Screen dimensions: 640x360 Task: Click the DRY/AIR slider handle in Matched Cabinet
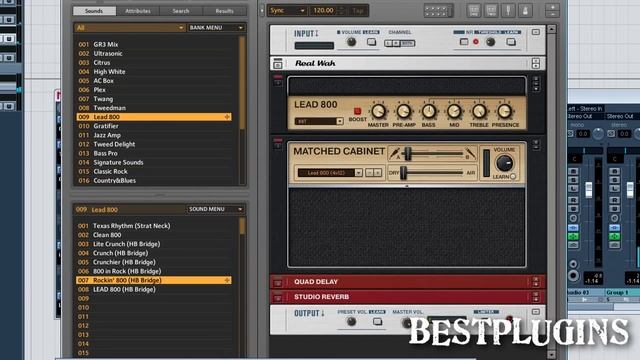[x=403, y=173]
